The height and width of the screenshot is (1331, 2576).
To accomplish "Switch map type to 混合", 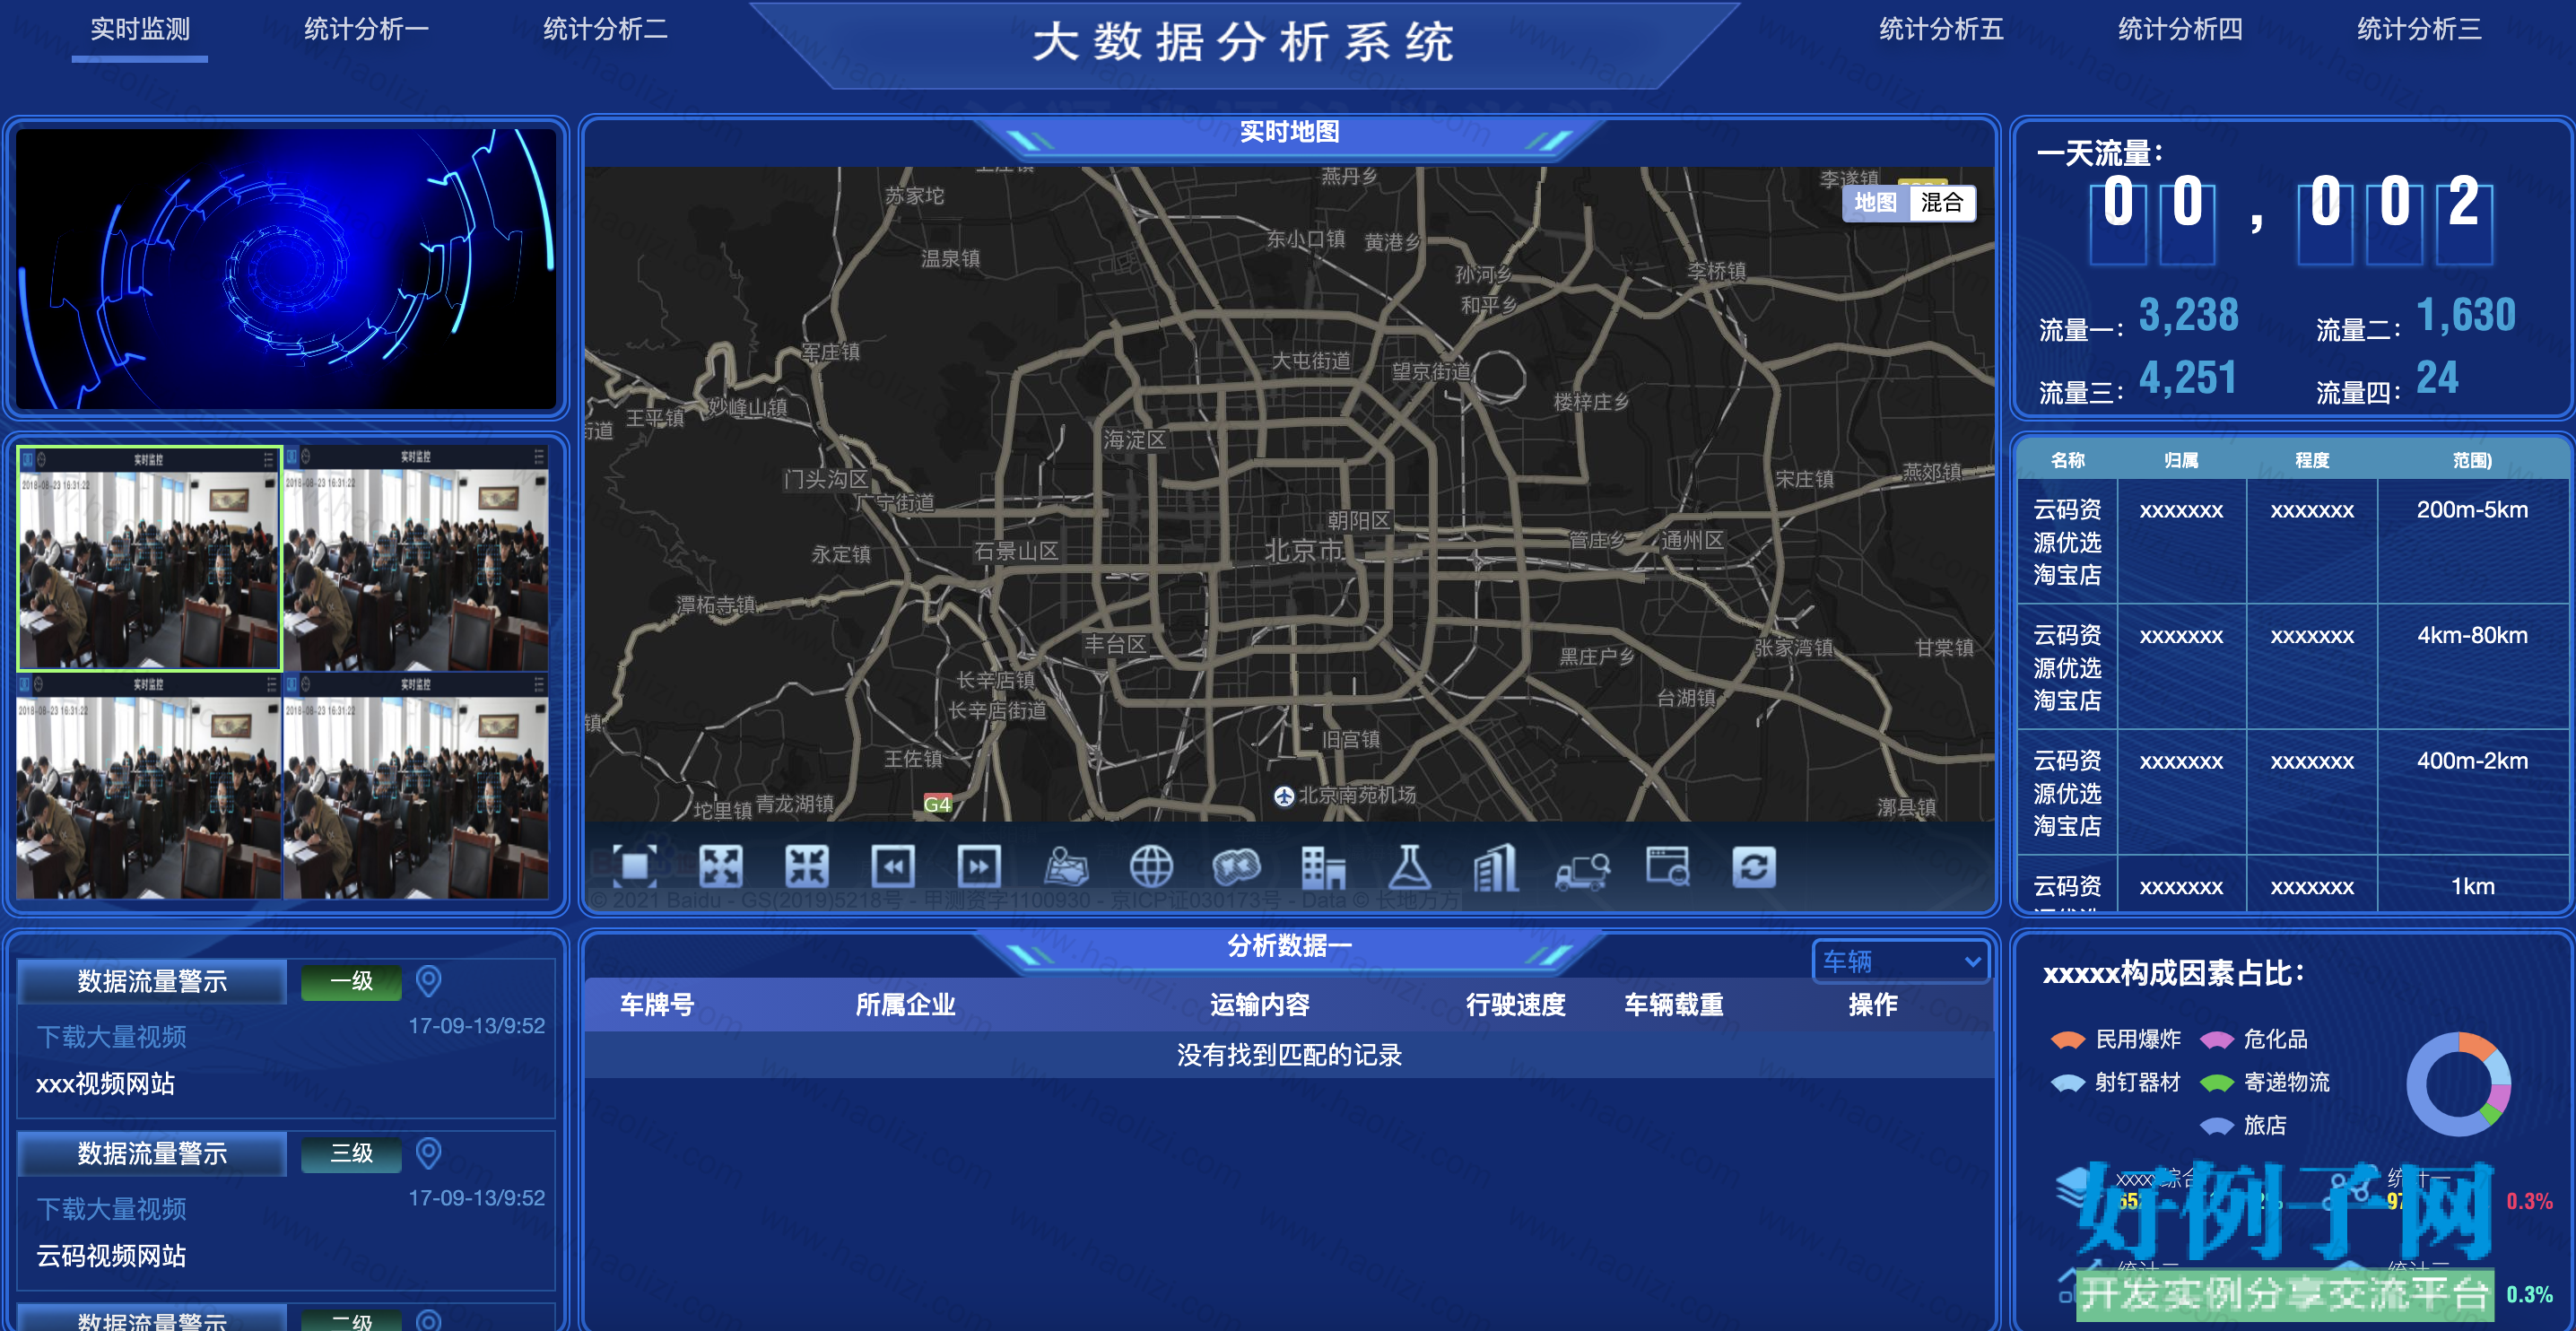I will (1942, 203).
